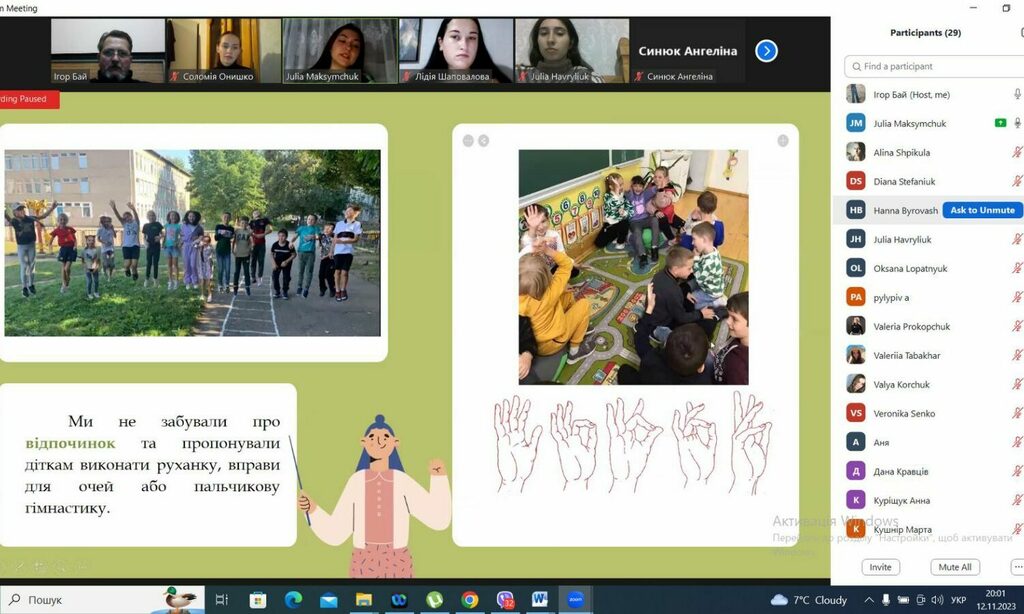Click the Invite button
This screenshot has width=1024, height=614.
click(880, 567)
